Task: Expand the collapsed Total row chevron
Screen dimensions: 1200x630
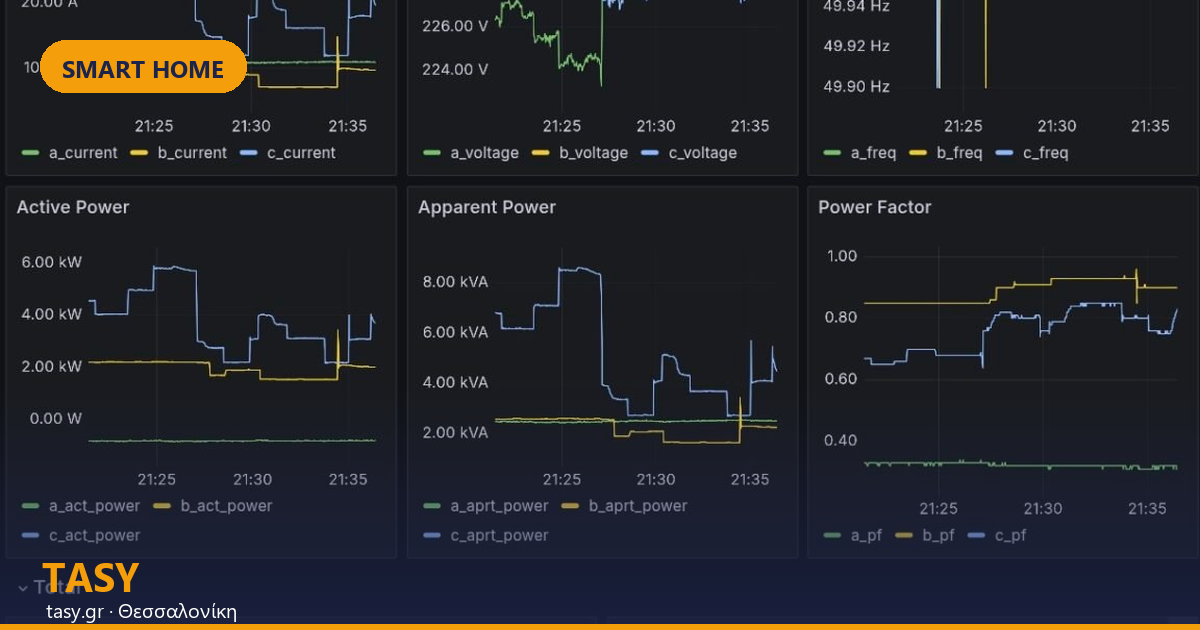Action: [22, 587]
